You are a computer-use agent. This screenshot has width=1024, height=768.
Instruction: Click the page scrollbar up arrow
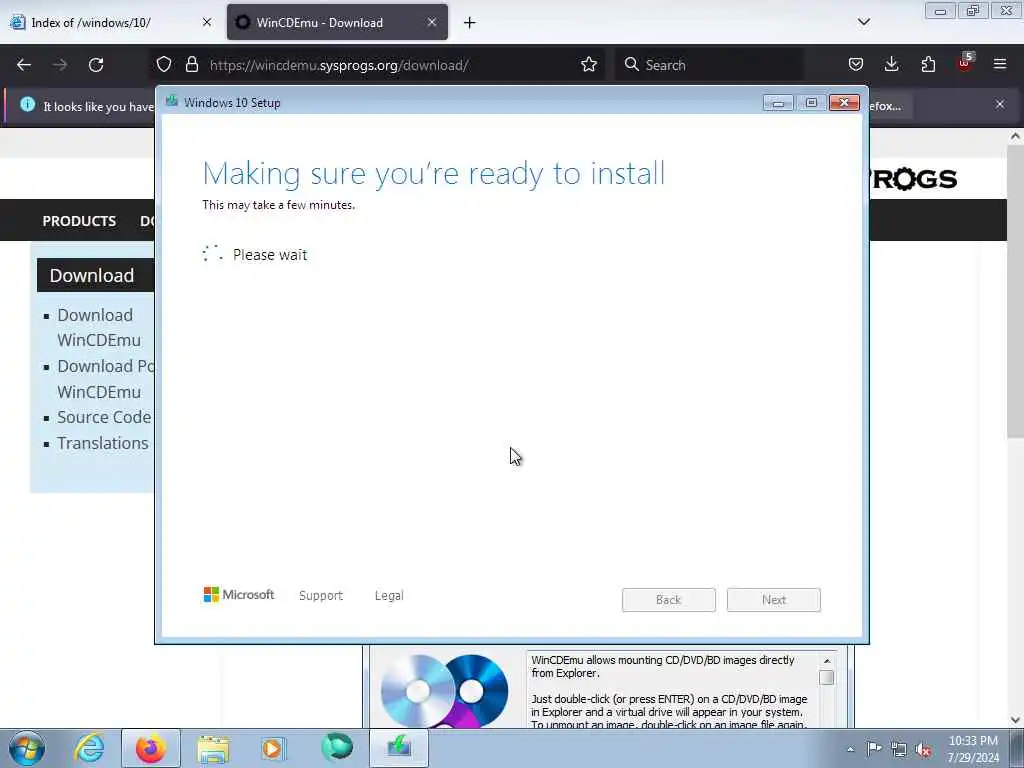(x=1015, y=136)
